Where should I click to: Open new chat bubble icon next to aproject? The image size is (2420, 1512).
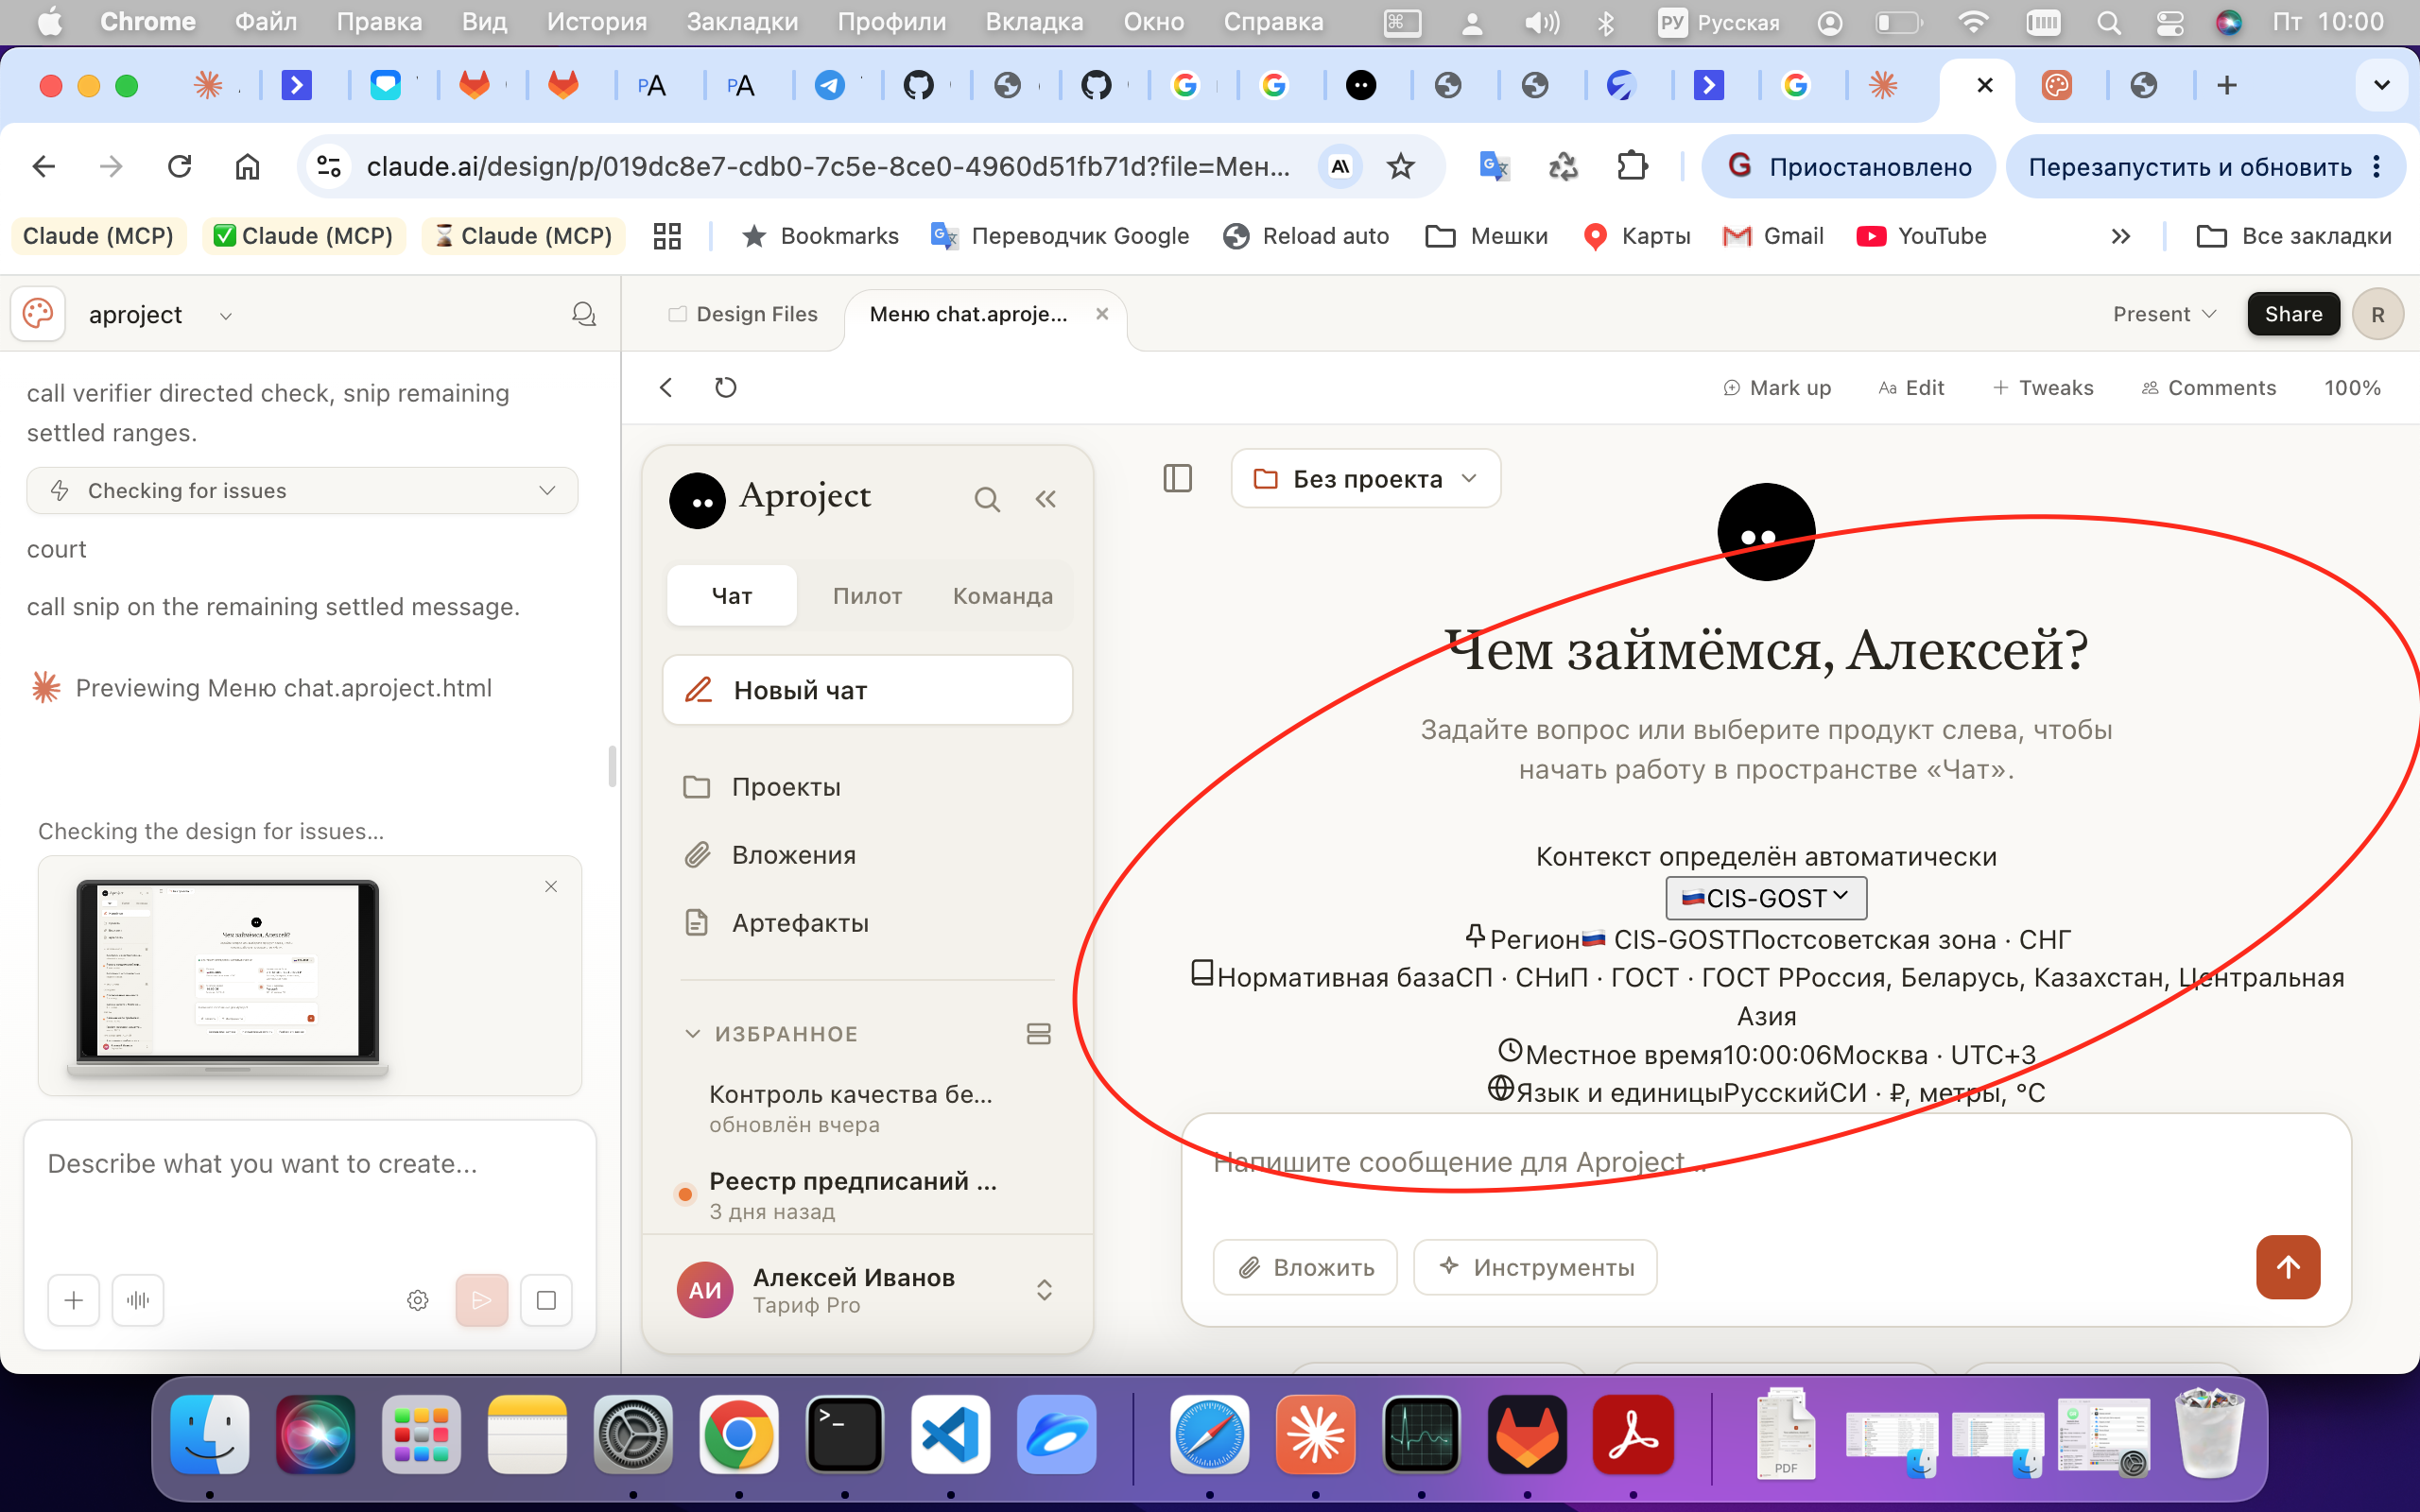coord(584,315)
